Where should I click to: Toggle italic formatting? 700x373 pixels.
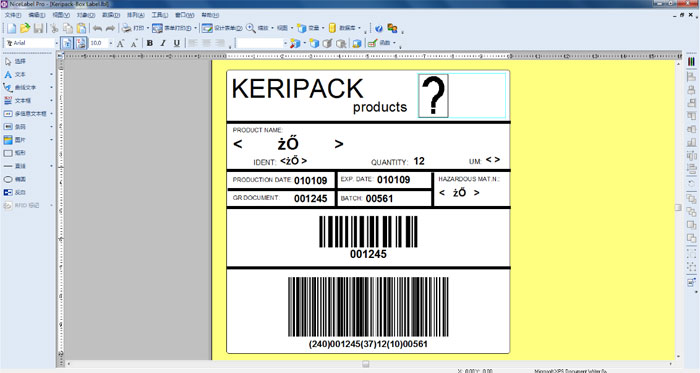(x=163, y=43)
